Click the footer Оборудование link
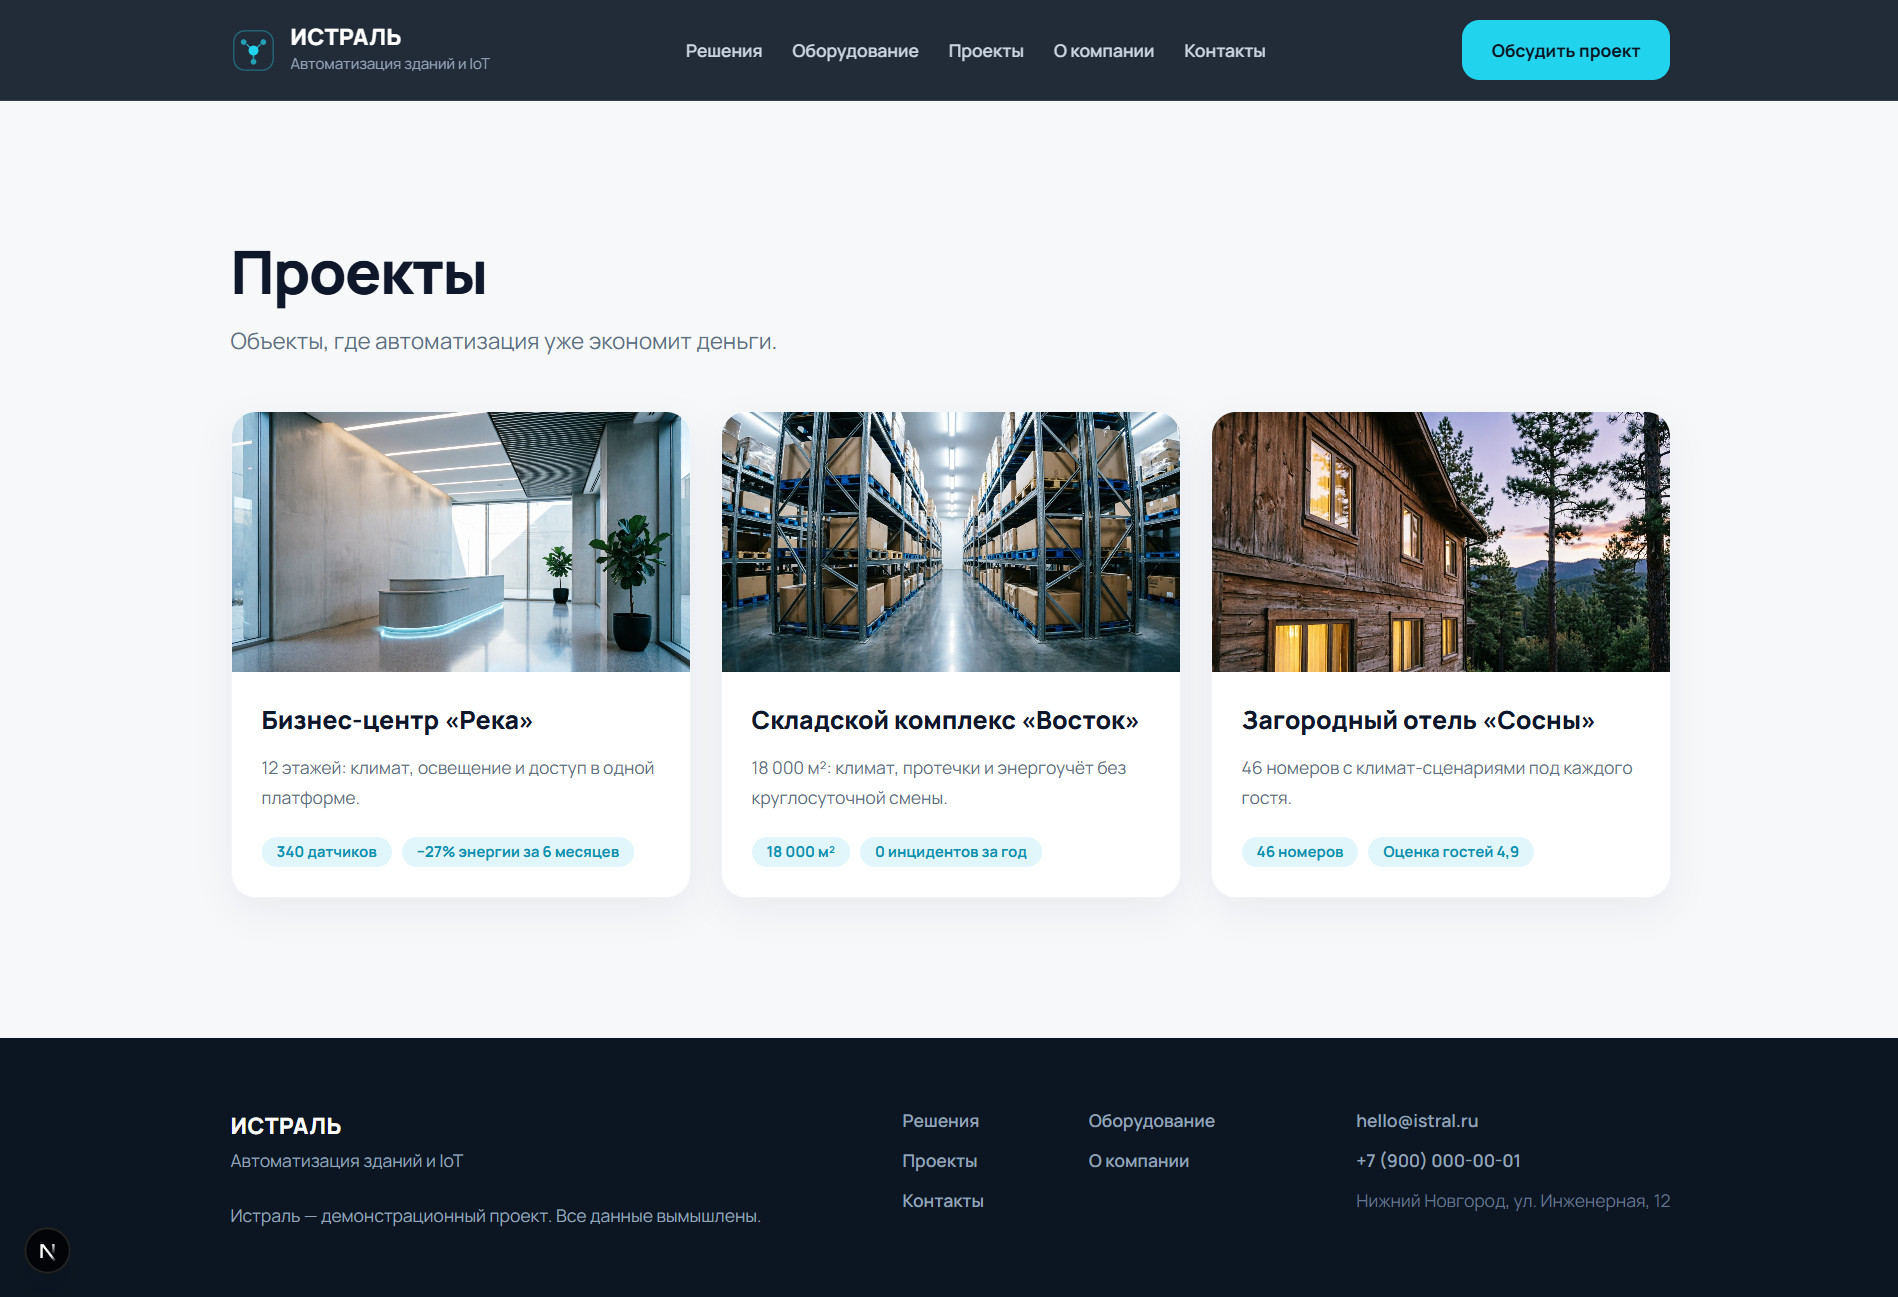The width and height of the screenshot is (1898, 1297). 1152,1121
